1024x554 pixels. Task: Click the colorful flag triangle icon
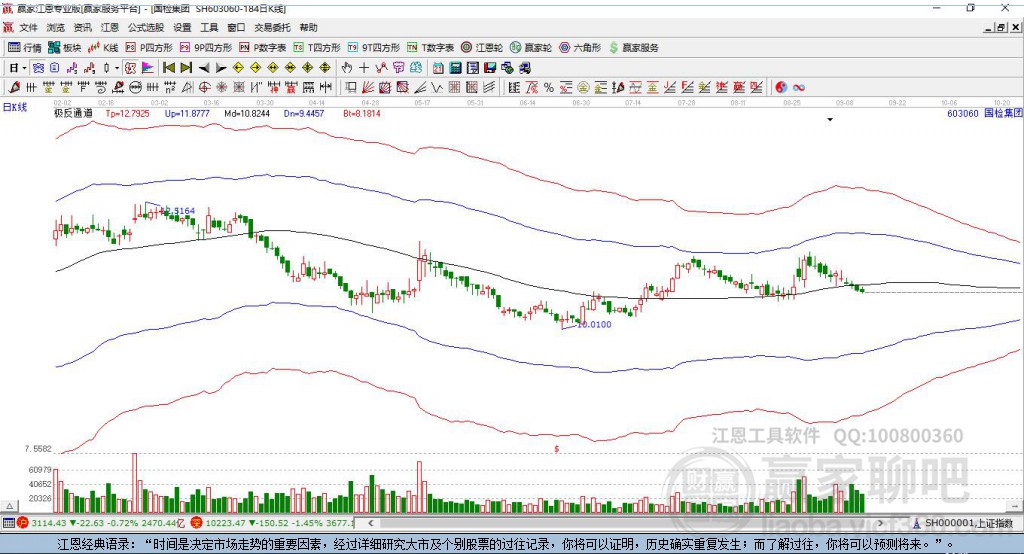click(148, 67)
